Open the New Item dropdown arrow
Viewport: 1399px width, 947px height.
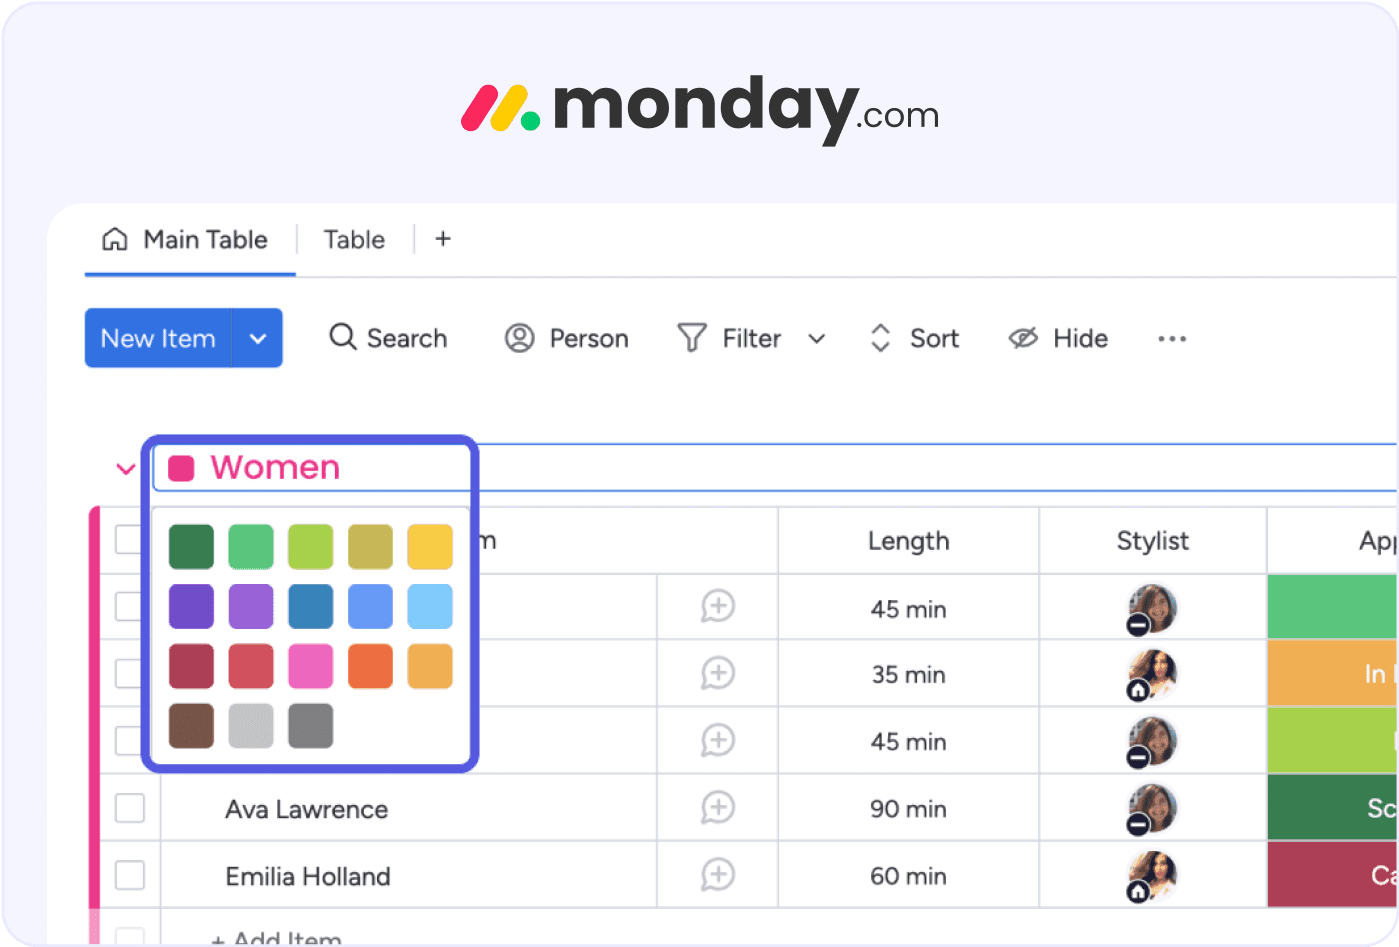point(258,338)
